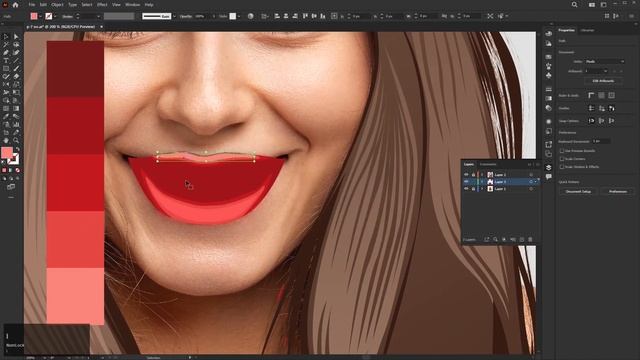
Task: Select the Zoom tool
Action: click(16, 140)
